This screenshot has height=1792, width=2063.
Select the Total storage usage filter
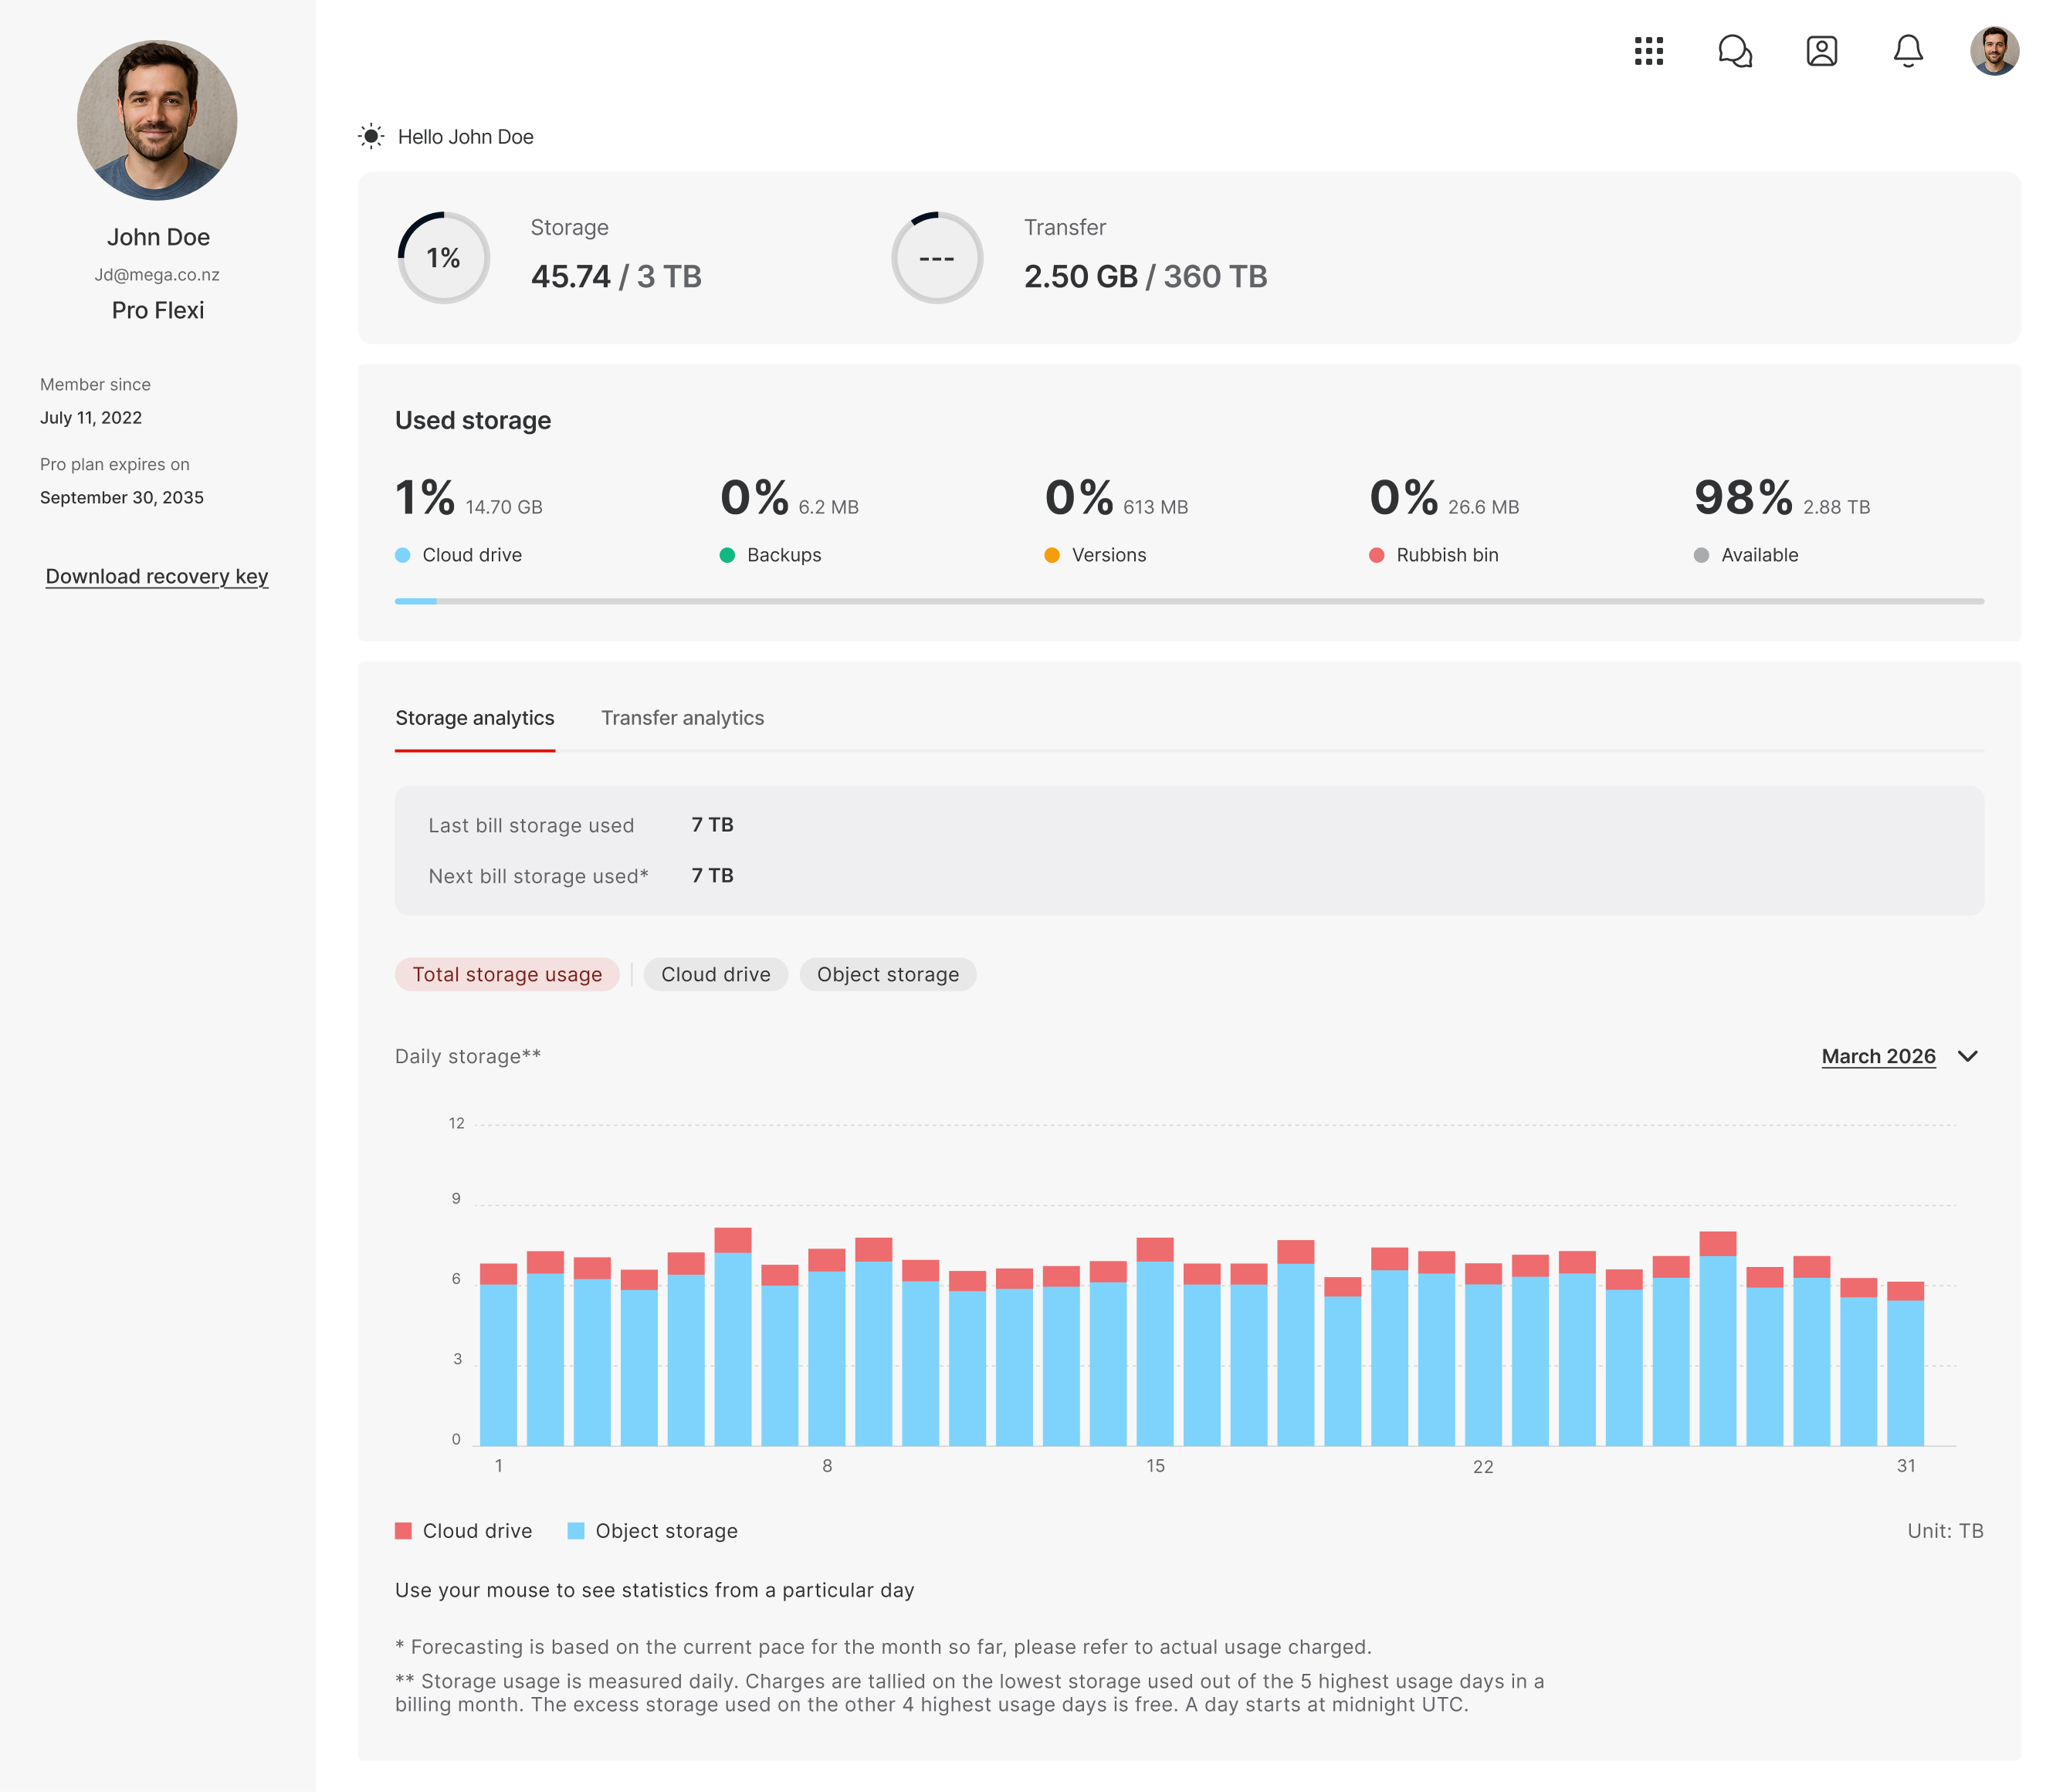(x=507, y=974)
